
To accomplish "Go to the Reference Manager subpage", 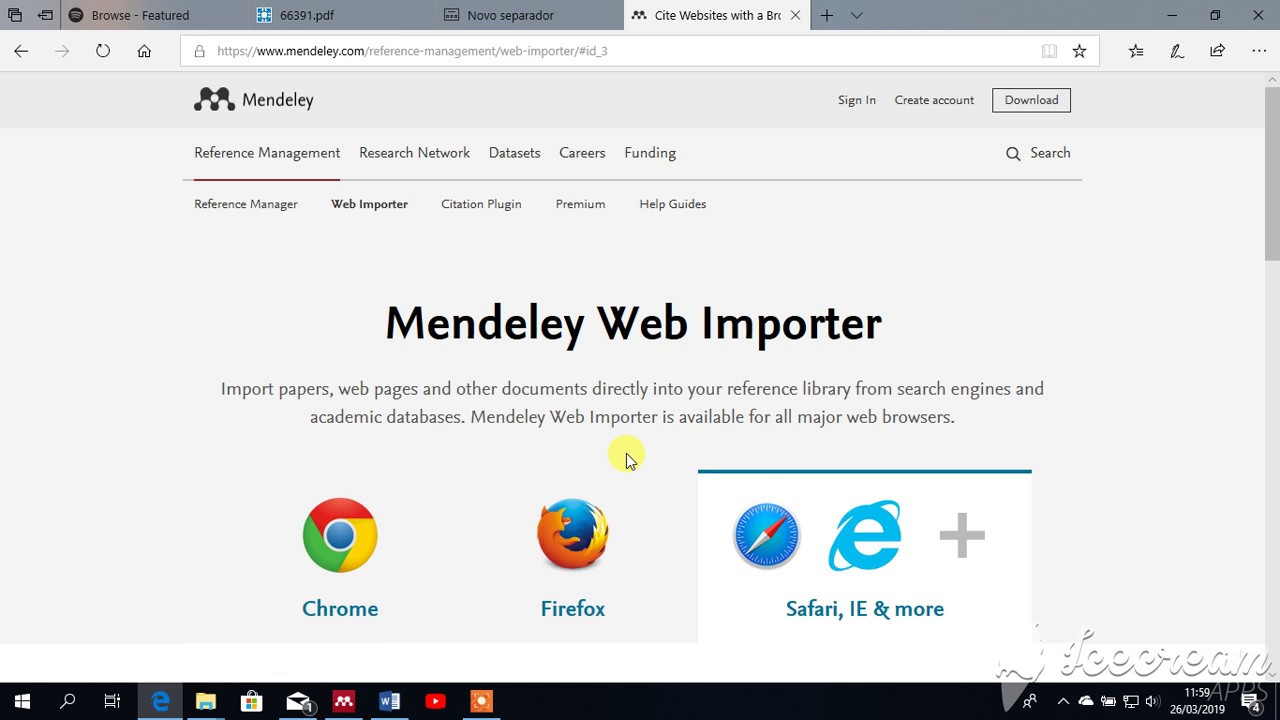I will pos(246,204).
